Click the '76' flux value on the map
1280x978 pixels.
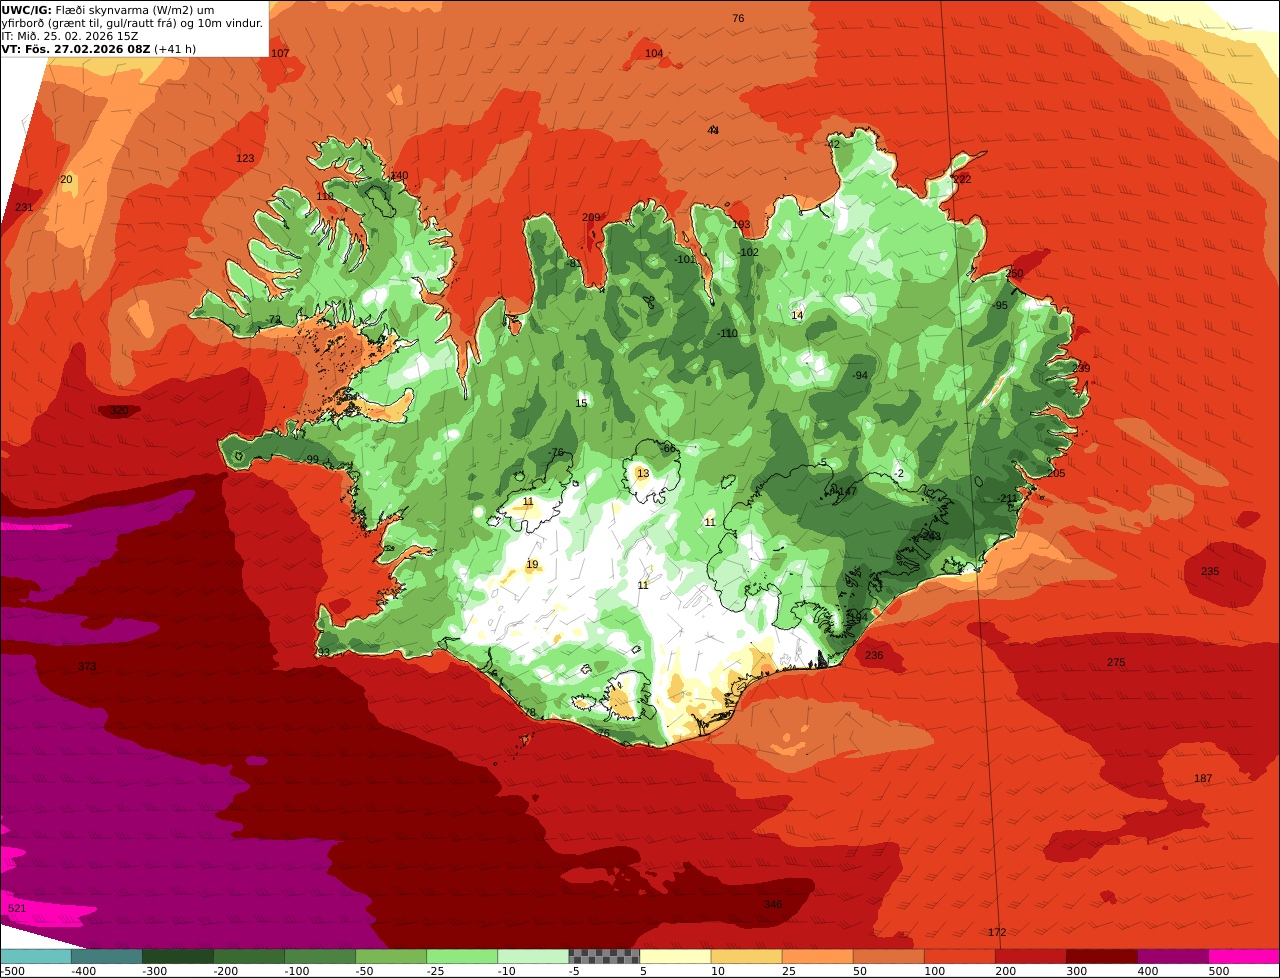pos(738,18)
